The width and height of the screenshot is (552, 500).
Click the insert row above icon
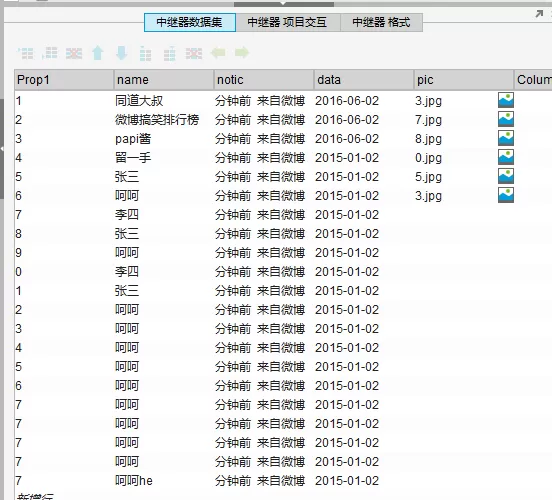[x=25, y=53]
